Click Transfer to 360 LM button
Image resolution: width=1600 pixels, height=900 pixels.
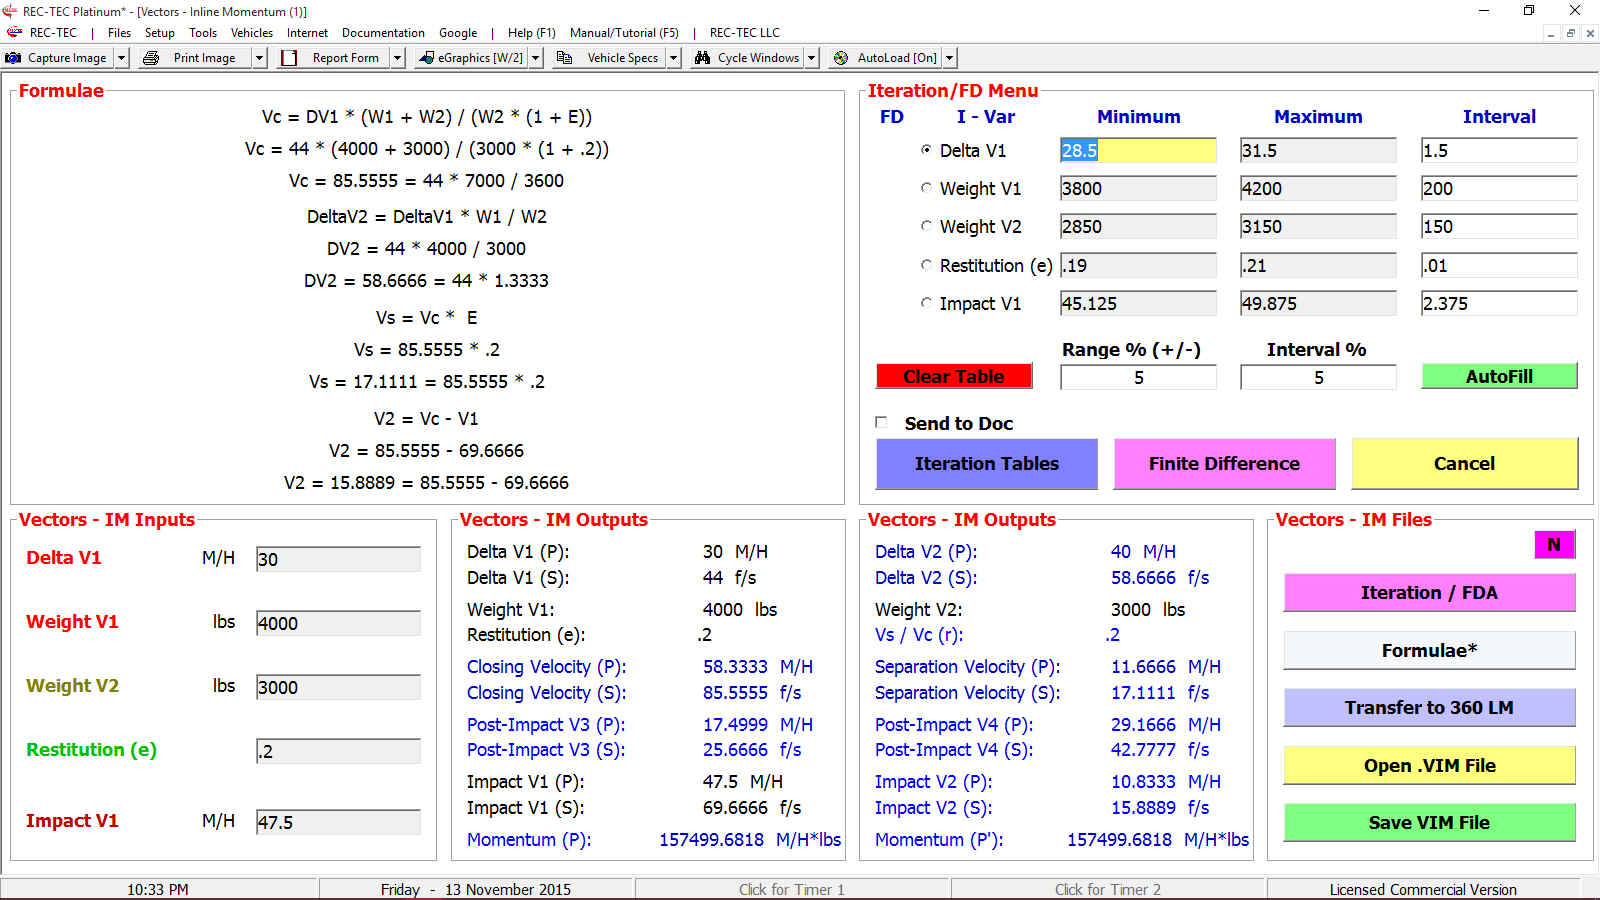(1429, 708)
